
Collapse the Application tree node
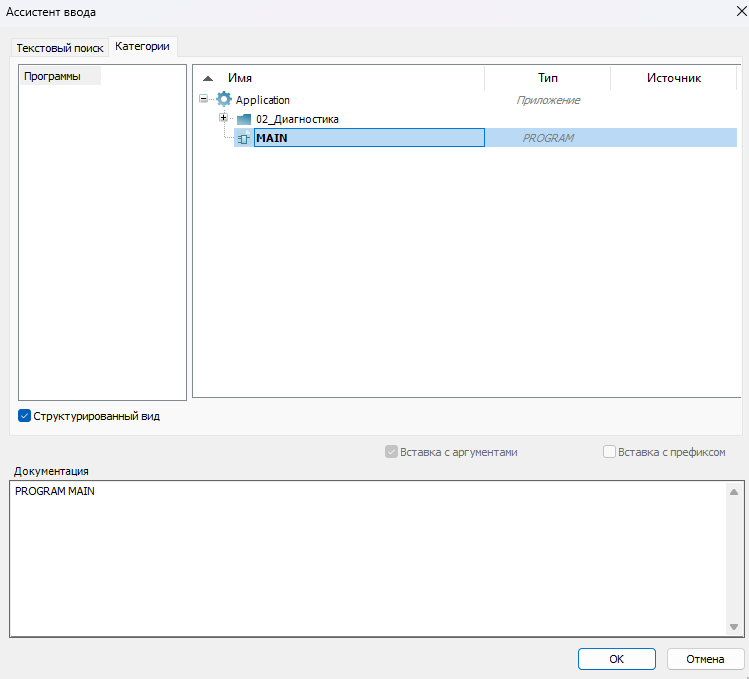(x=204, y=99)
